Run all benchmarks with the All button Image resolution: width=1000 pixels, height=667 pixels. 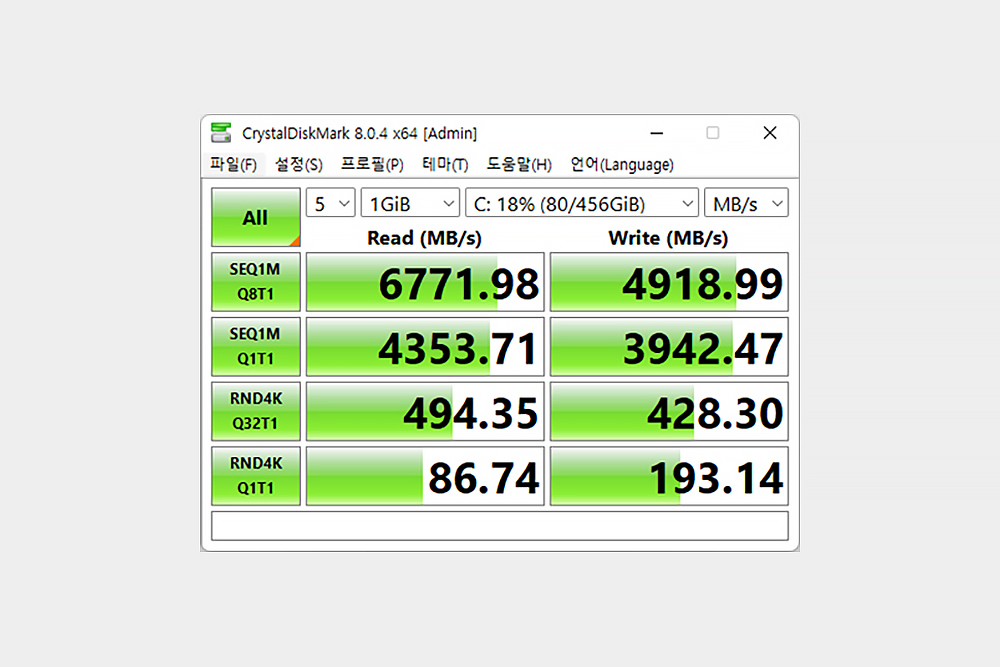256,217
